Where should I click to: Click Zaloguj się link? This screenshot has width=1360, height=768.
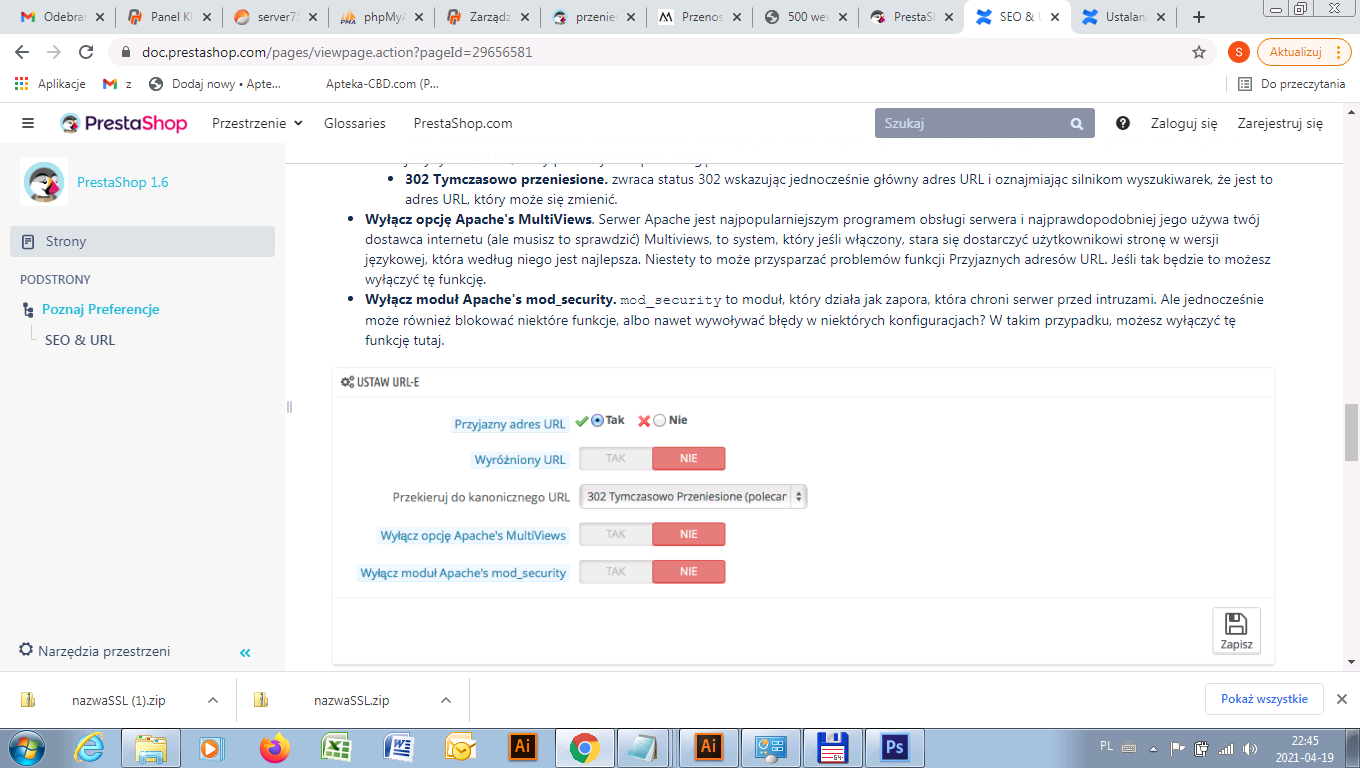click(x=1184, y=124)
